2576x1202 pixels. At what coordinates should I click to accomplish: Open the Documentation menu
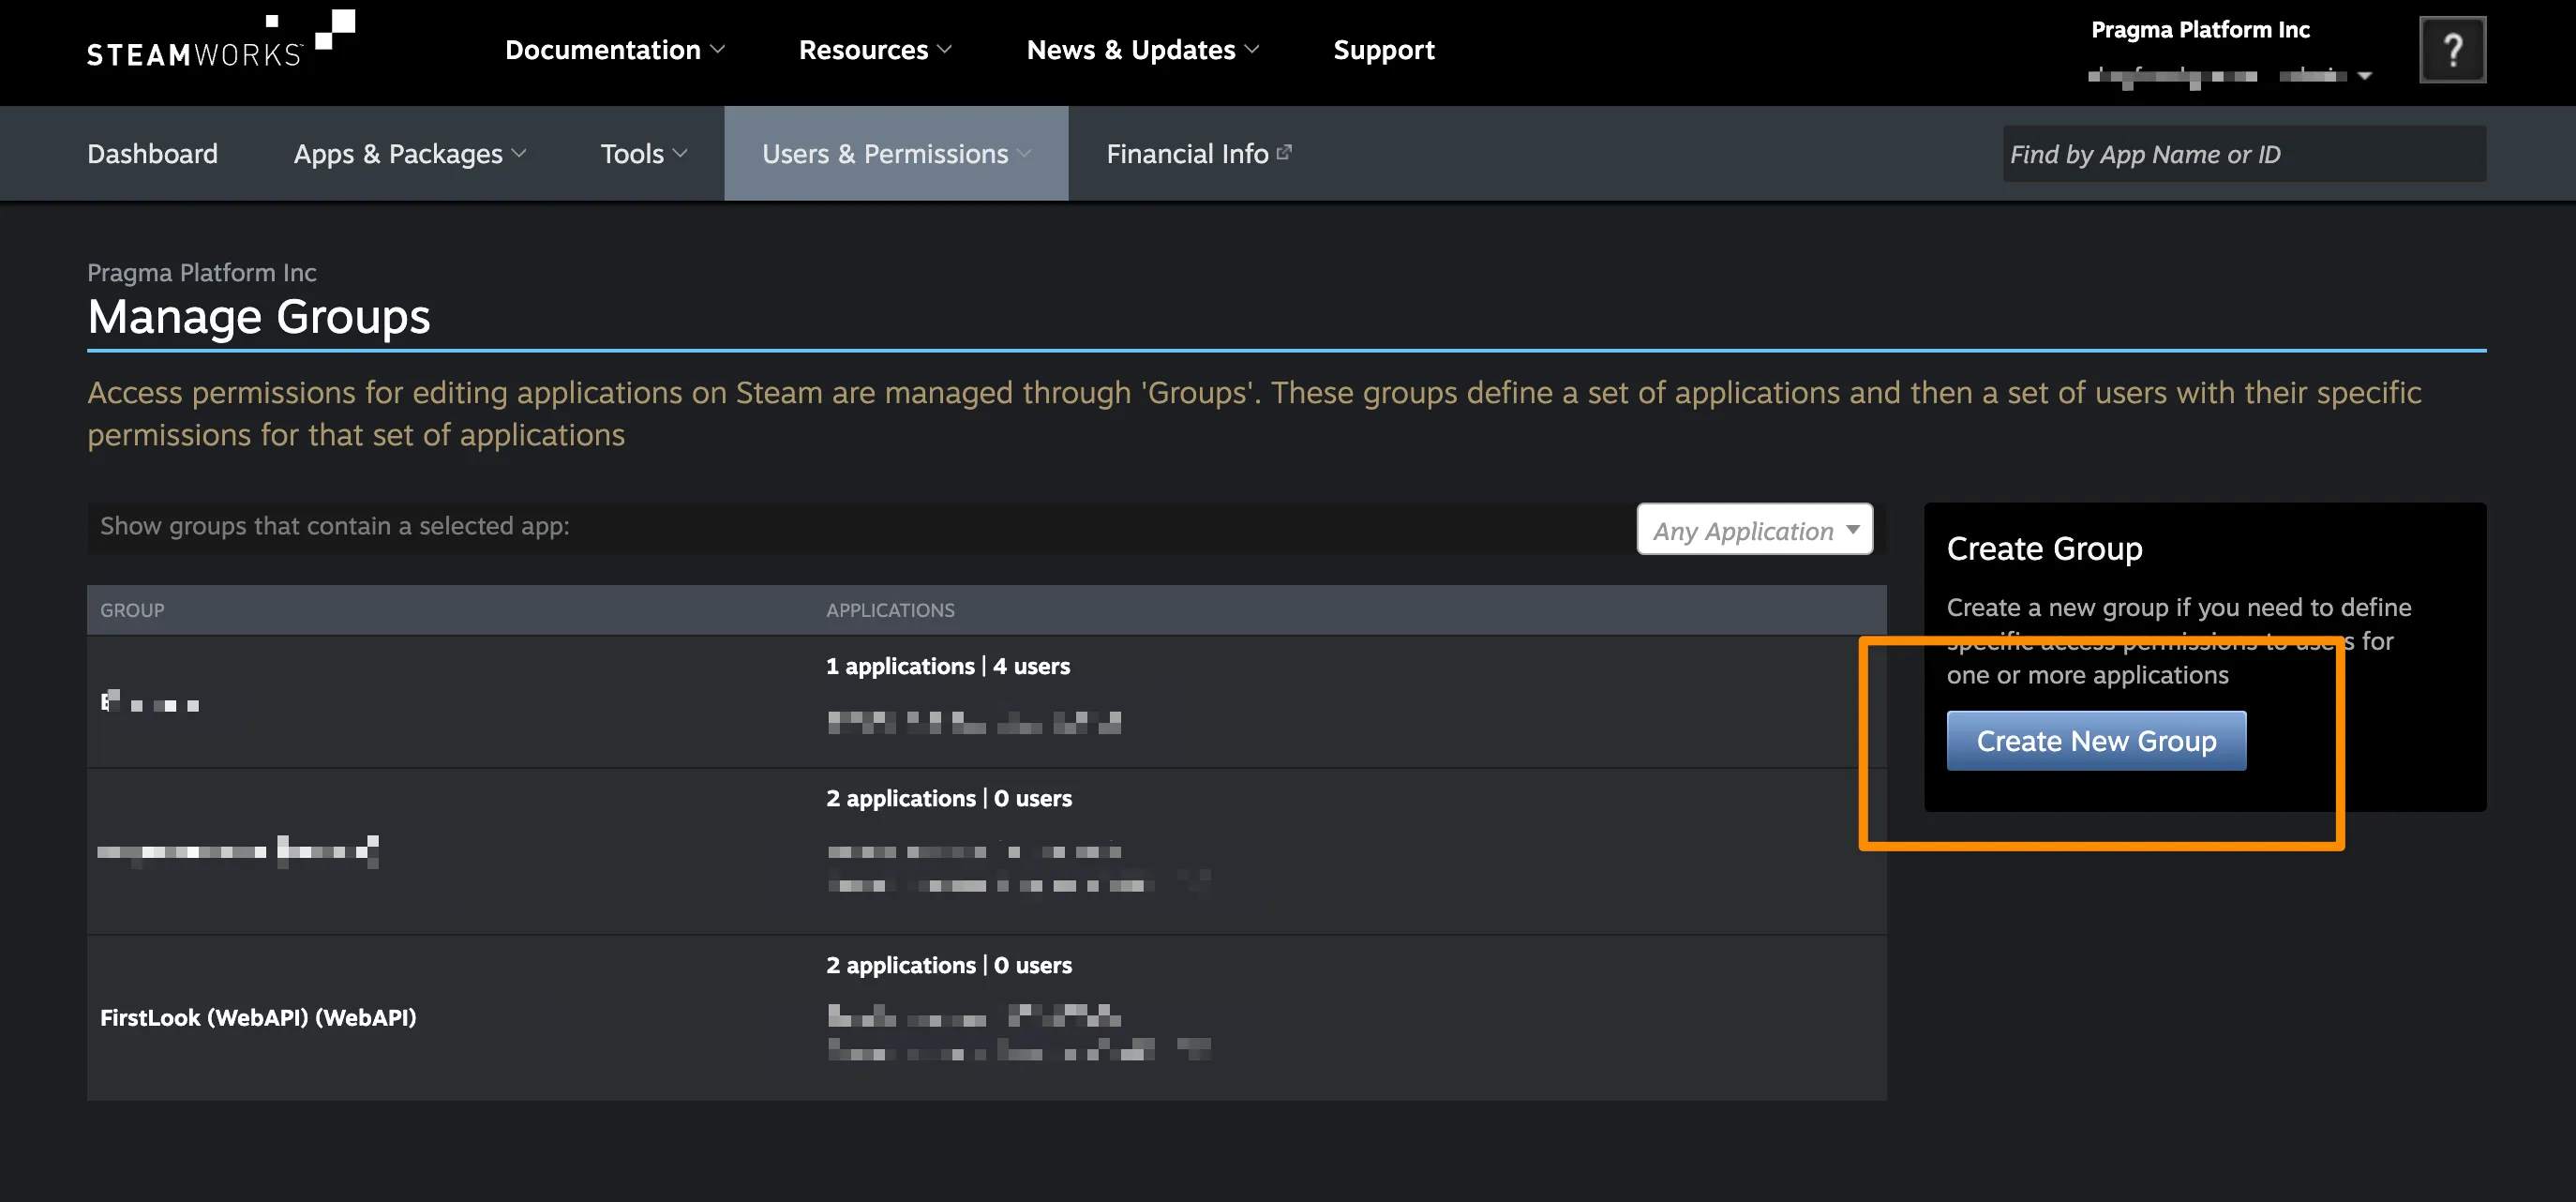coord(614,50)
